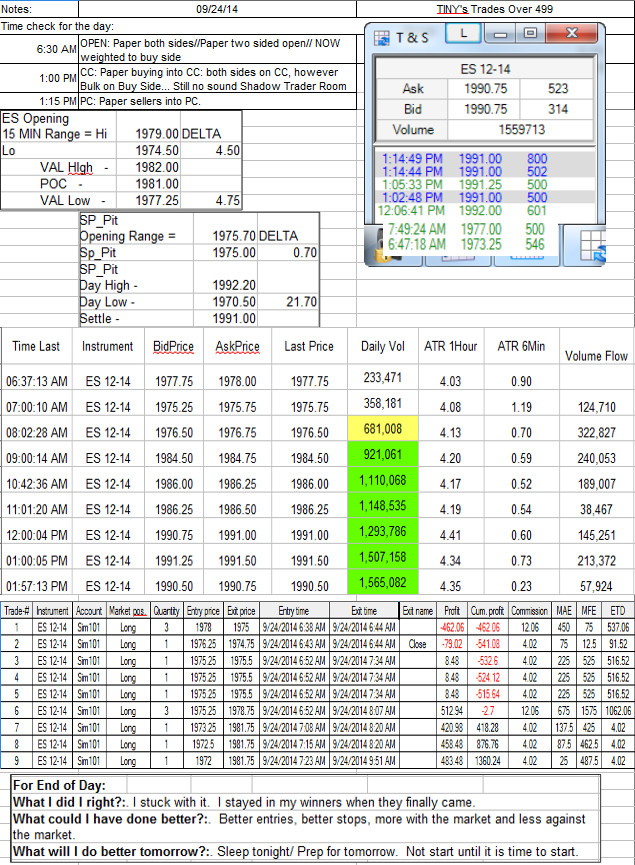The width and height of the screenshot is (635, 865).
Task: Click the green Daily Vol cell 1,565,082
Action: tap(382, 583)
